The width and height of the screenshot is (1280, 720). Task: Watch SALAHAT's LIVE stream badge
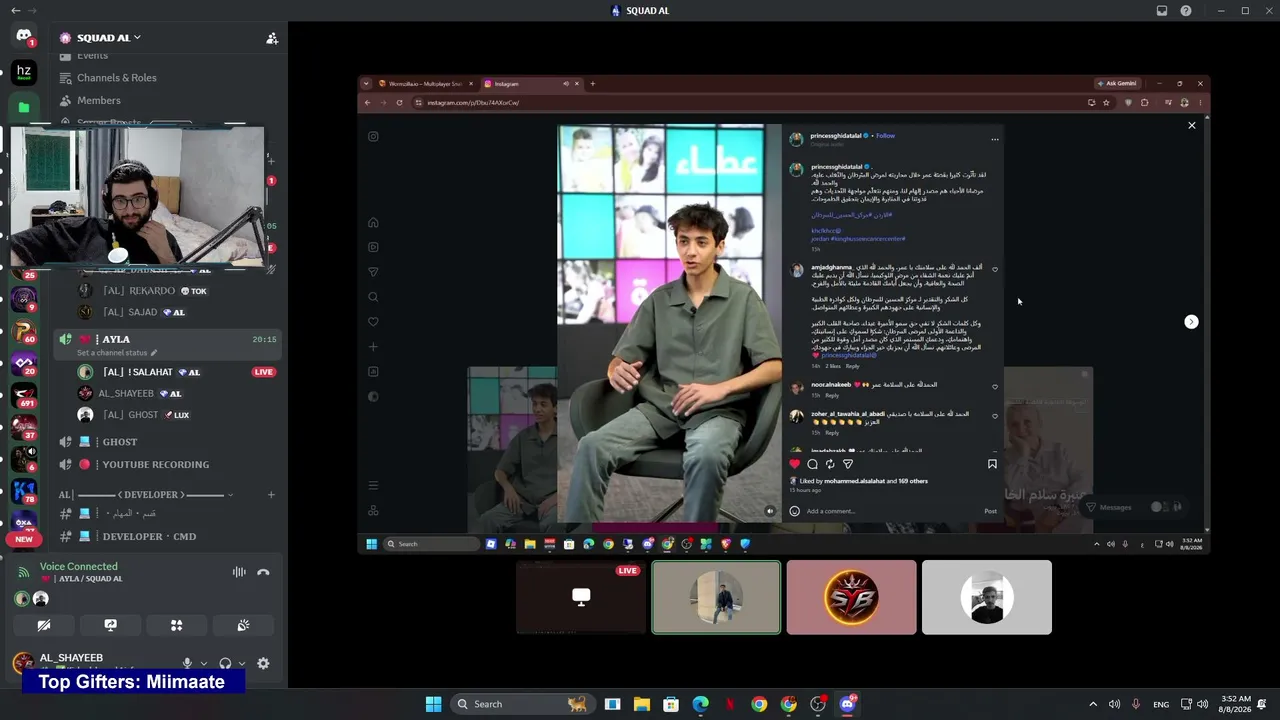tap(264, 372)
